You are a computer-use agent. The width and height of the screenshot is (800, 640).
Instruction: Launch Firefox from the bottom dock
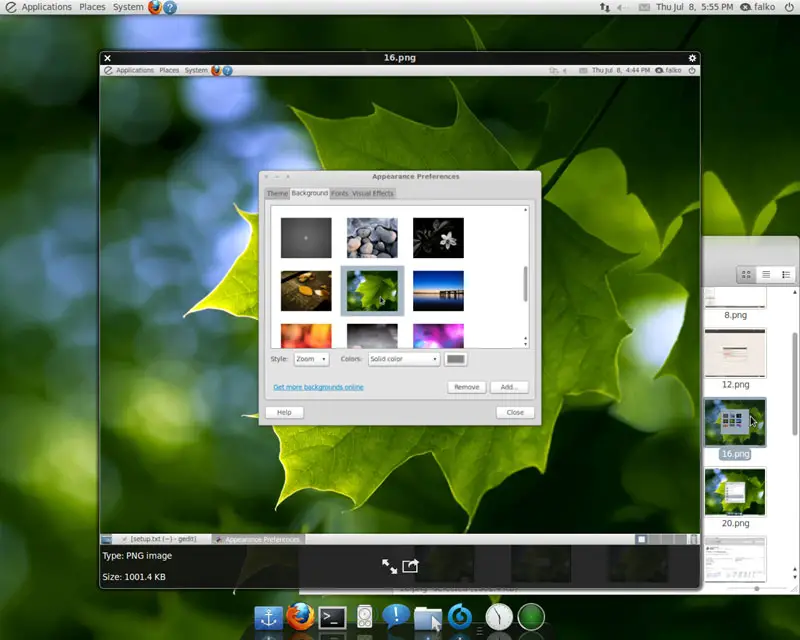point(299,617)
